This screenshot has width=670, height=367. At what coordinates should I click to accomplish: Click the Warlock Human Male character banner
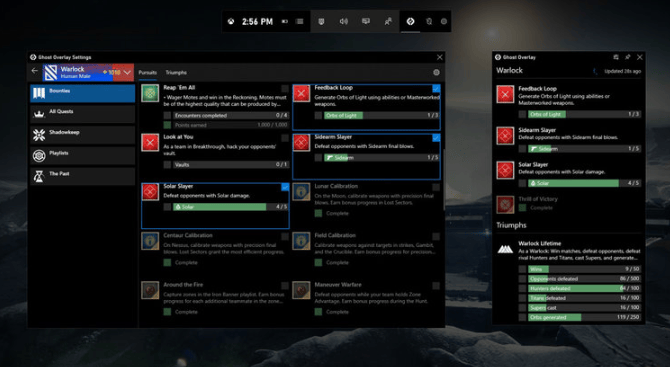point(88,72)
